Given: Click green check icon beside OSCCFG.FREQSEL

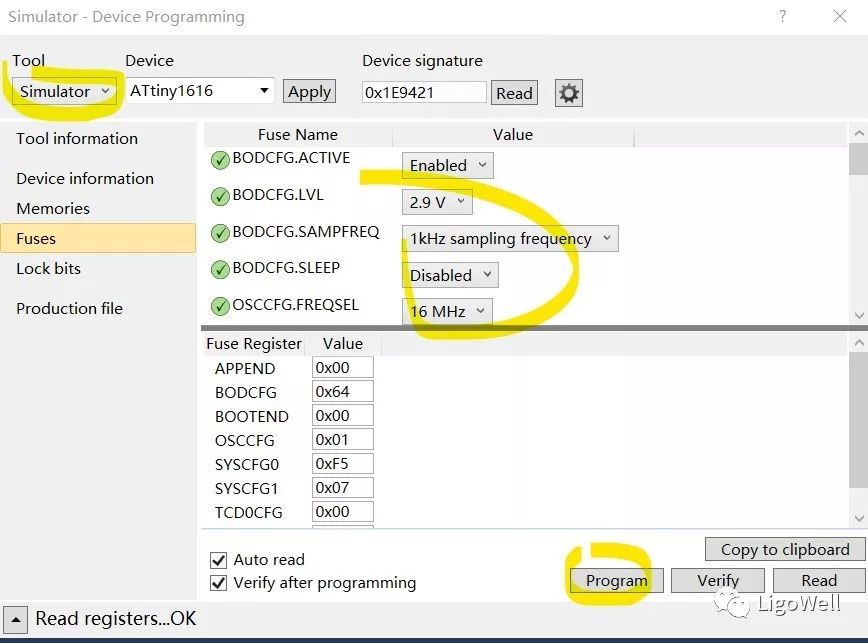Looking at the screenshot, I should point(220,306).
